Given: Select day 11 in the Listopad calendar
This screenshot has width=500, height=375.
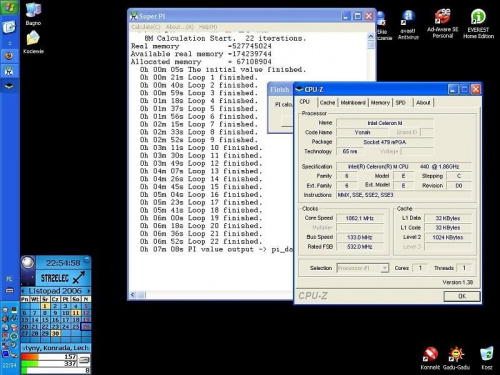Looking at the screenshot, I should coord(76,313).
